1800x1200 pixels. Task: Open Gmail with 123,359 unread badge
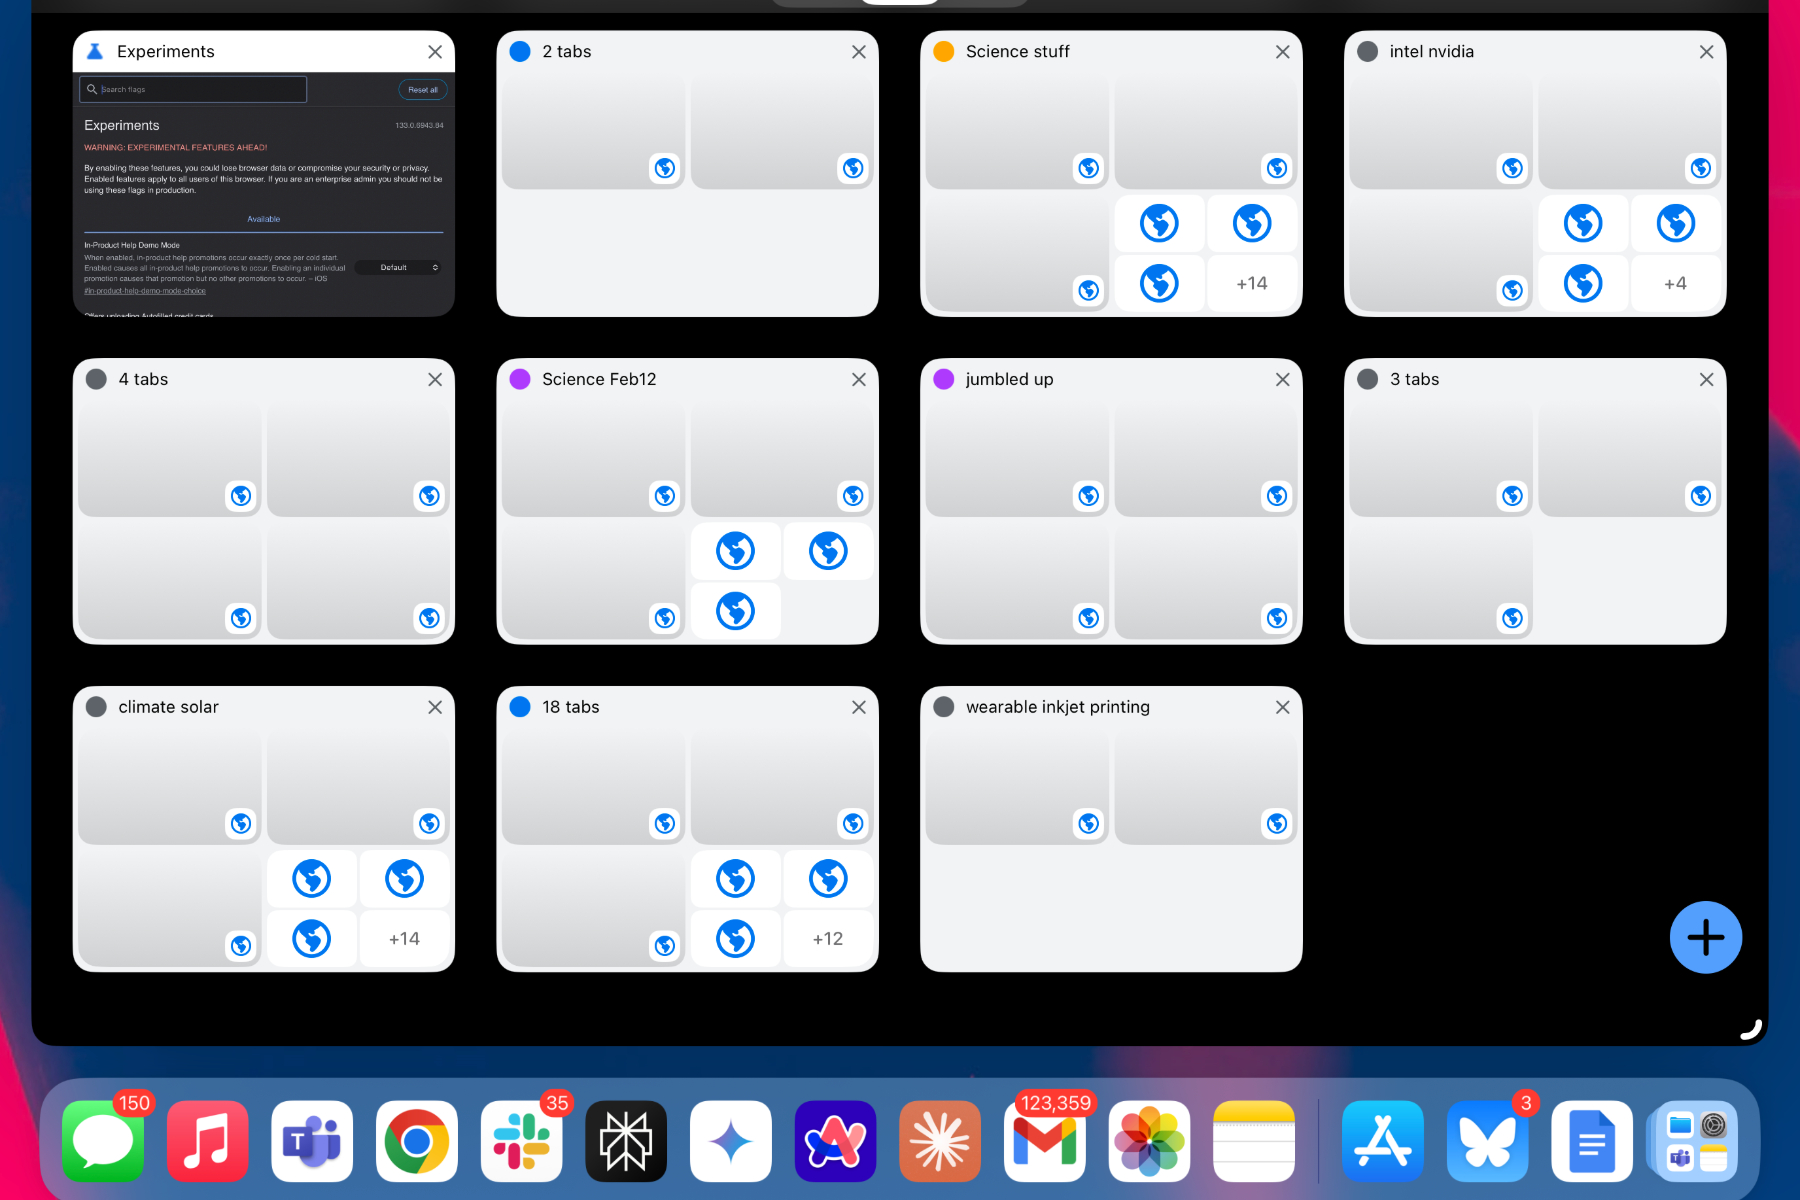coord(1044,1141)
